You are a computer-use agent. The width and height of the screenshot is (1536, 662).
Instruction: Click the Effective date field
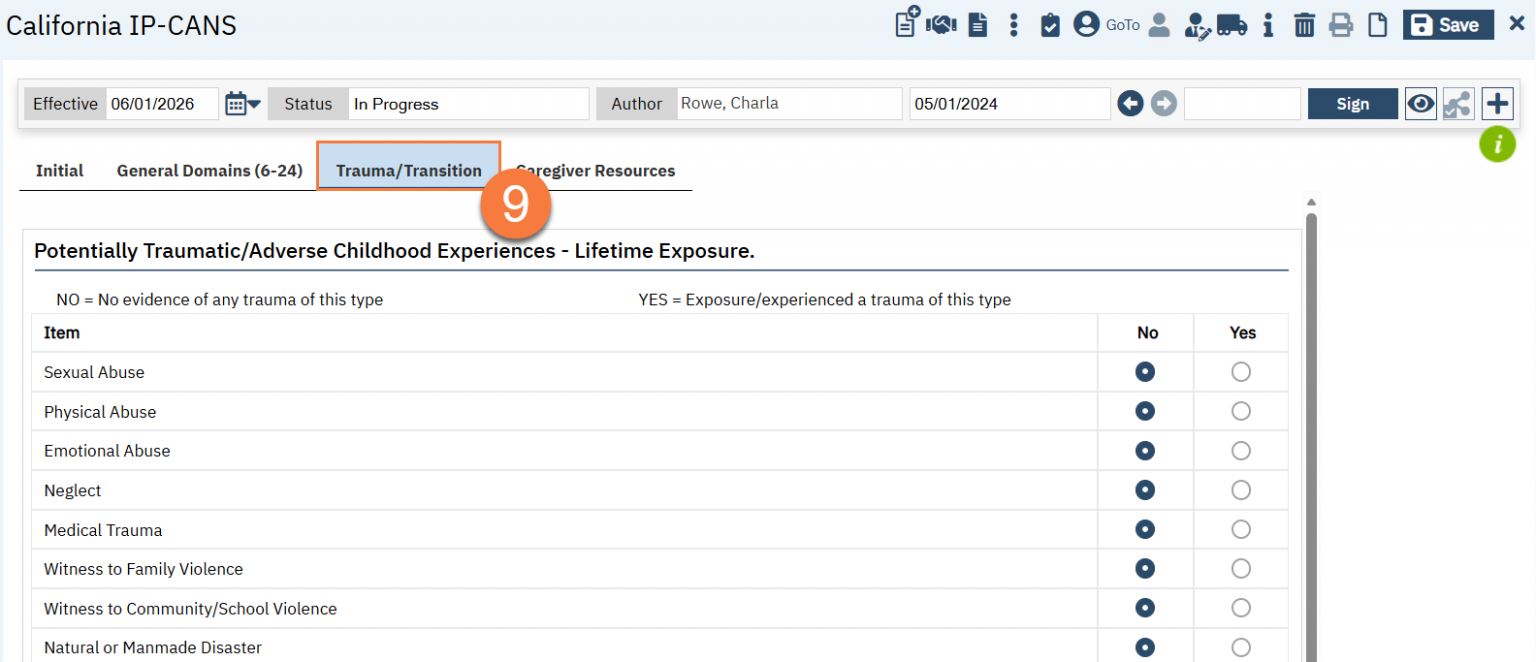tap(162, 103)
